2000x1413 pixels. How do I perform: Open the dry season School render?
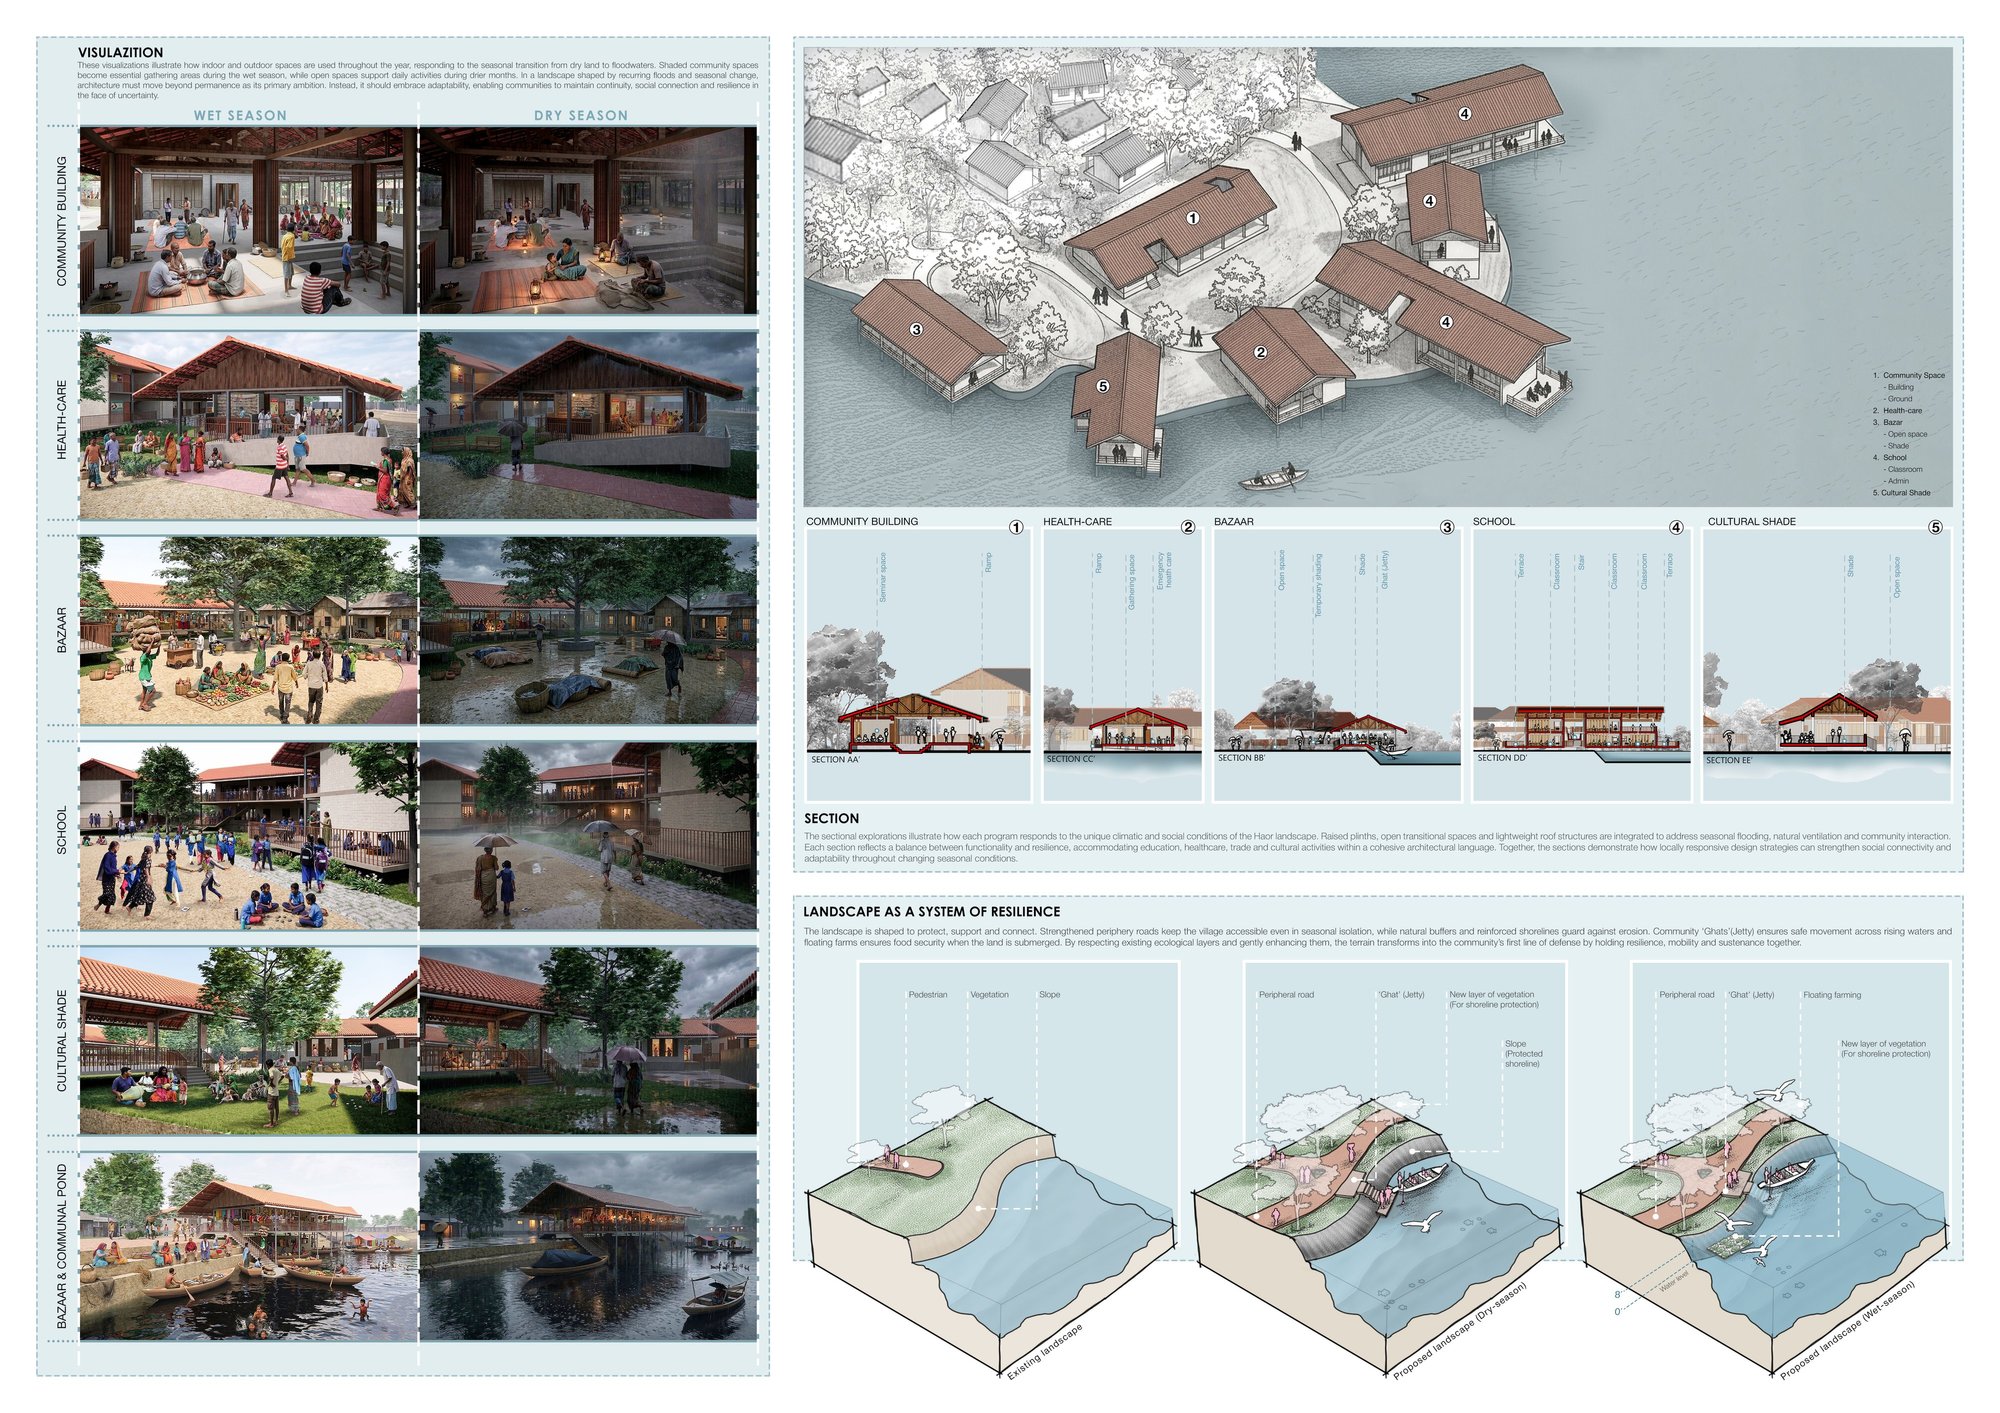coord(588,836)
